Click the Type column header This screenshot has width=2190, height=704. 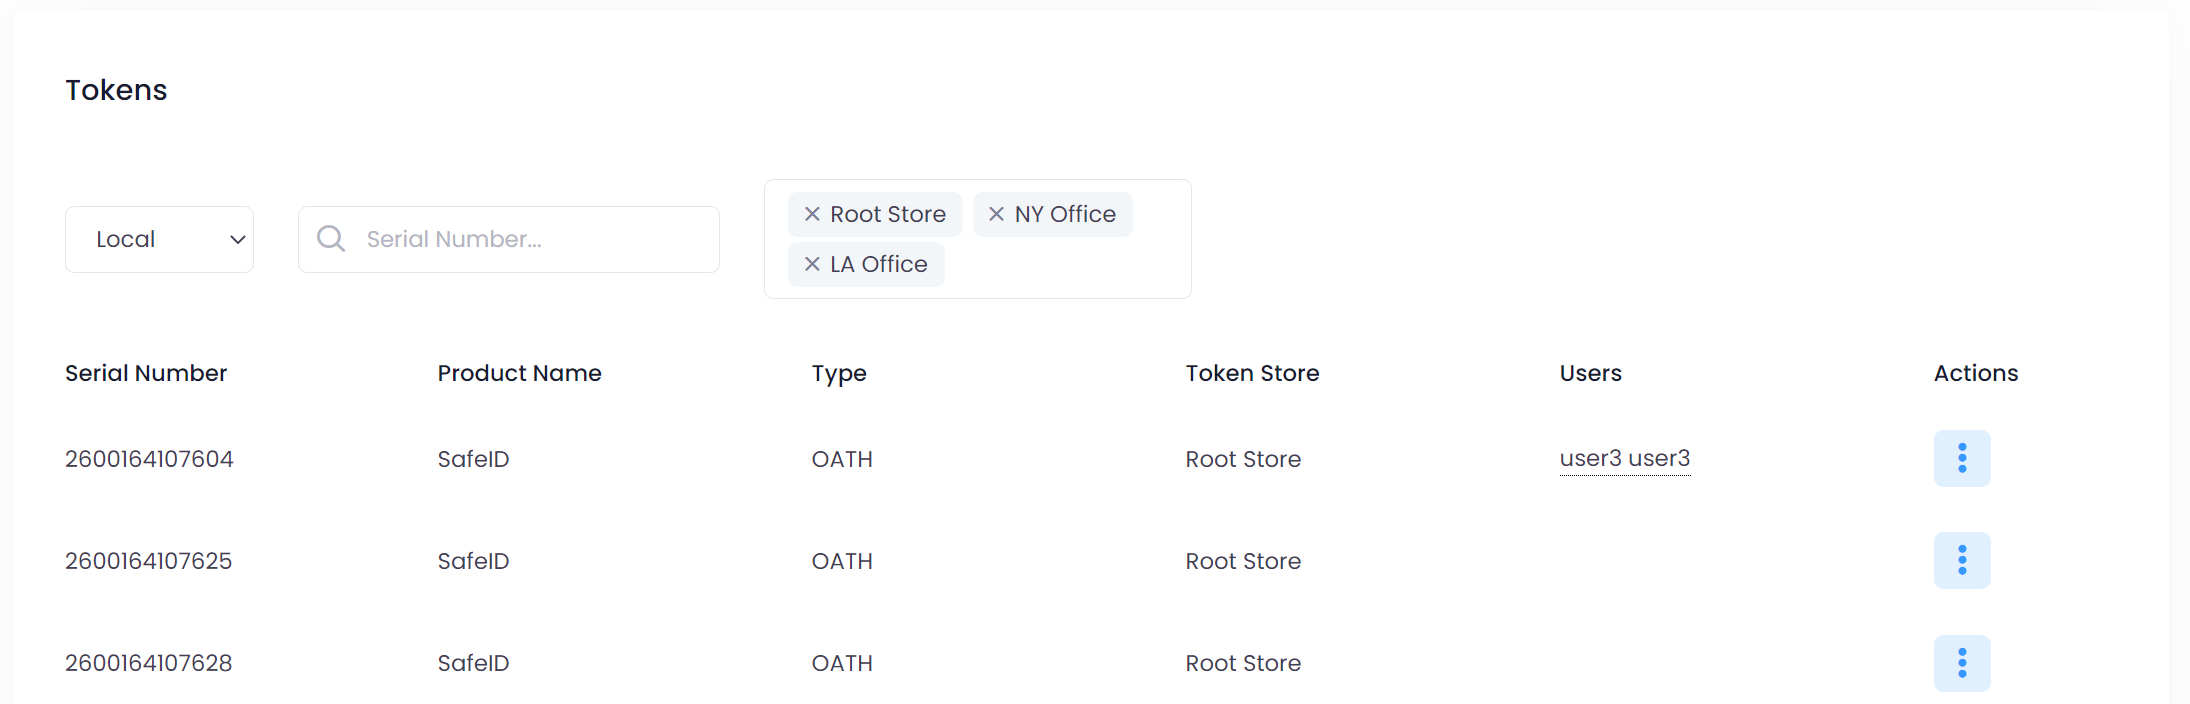tap(838, 373)
